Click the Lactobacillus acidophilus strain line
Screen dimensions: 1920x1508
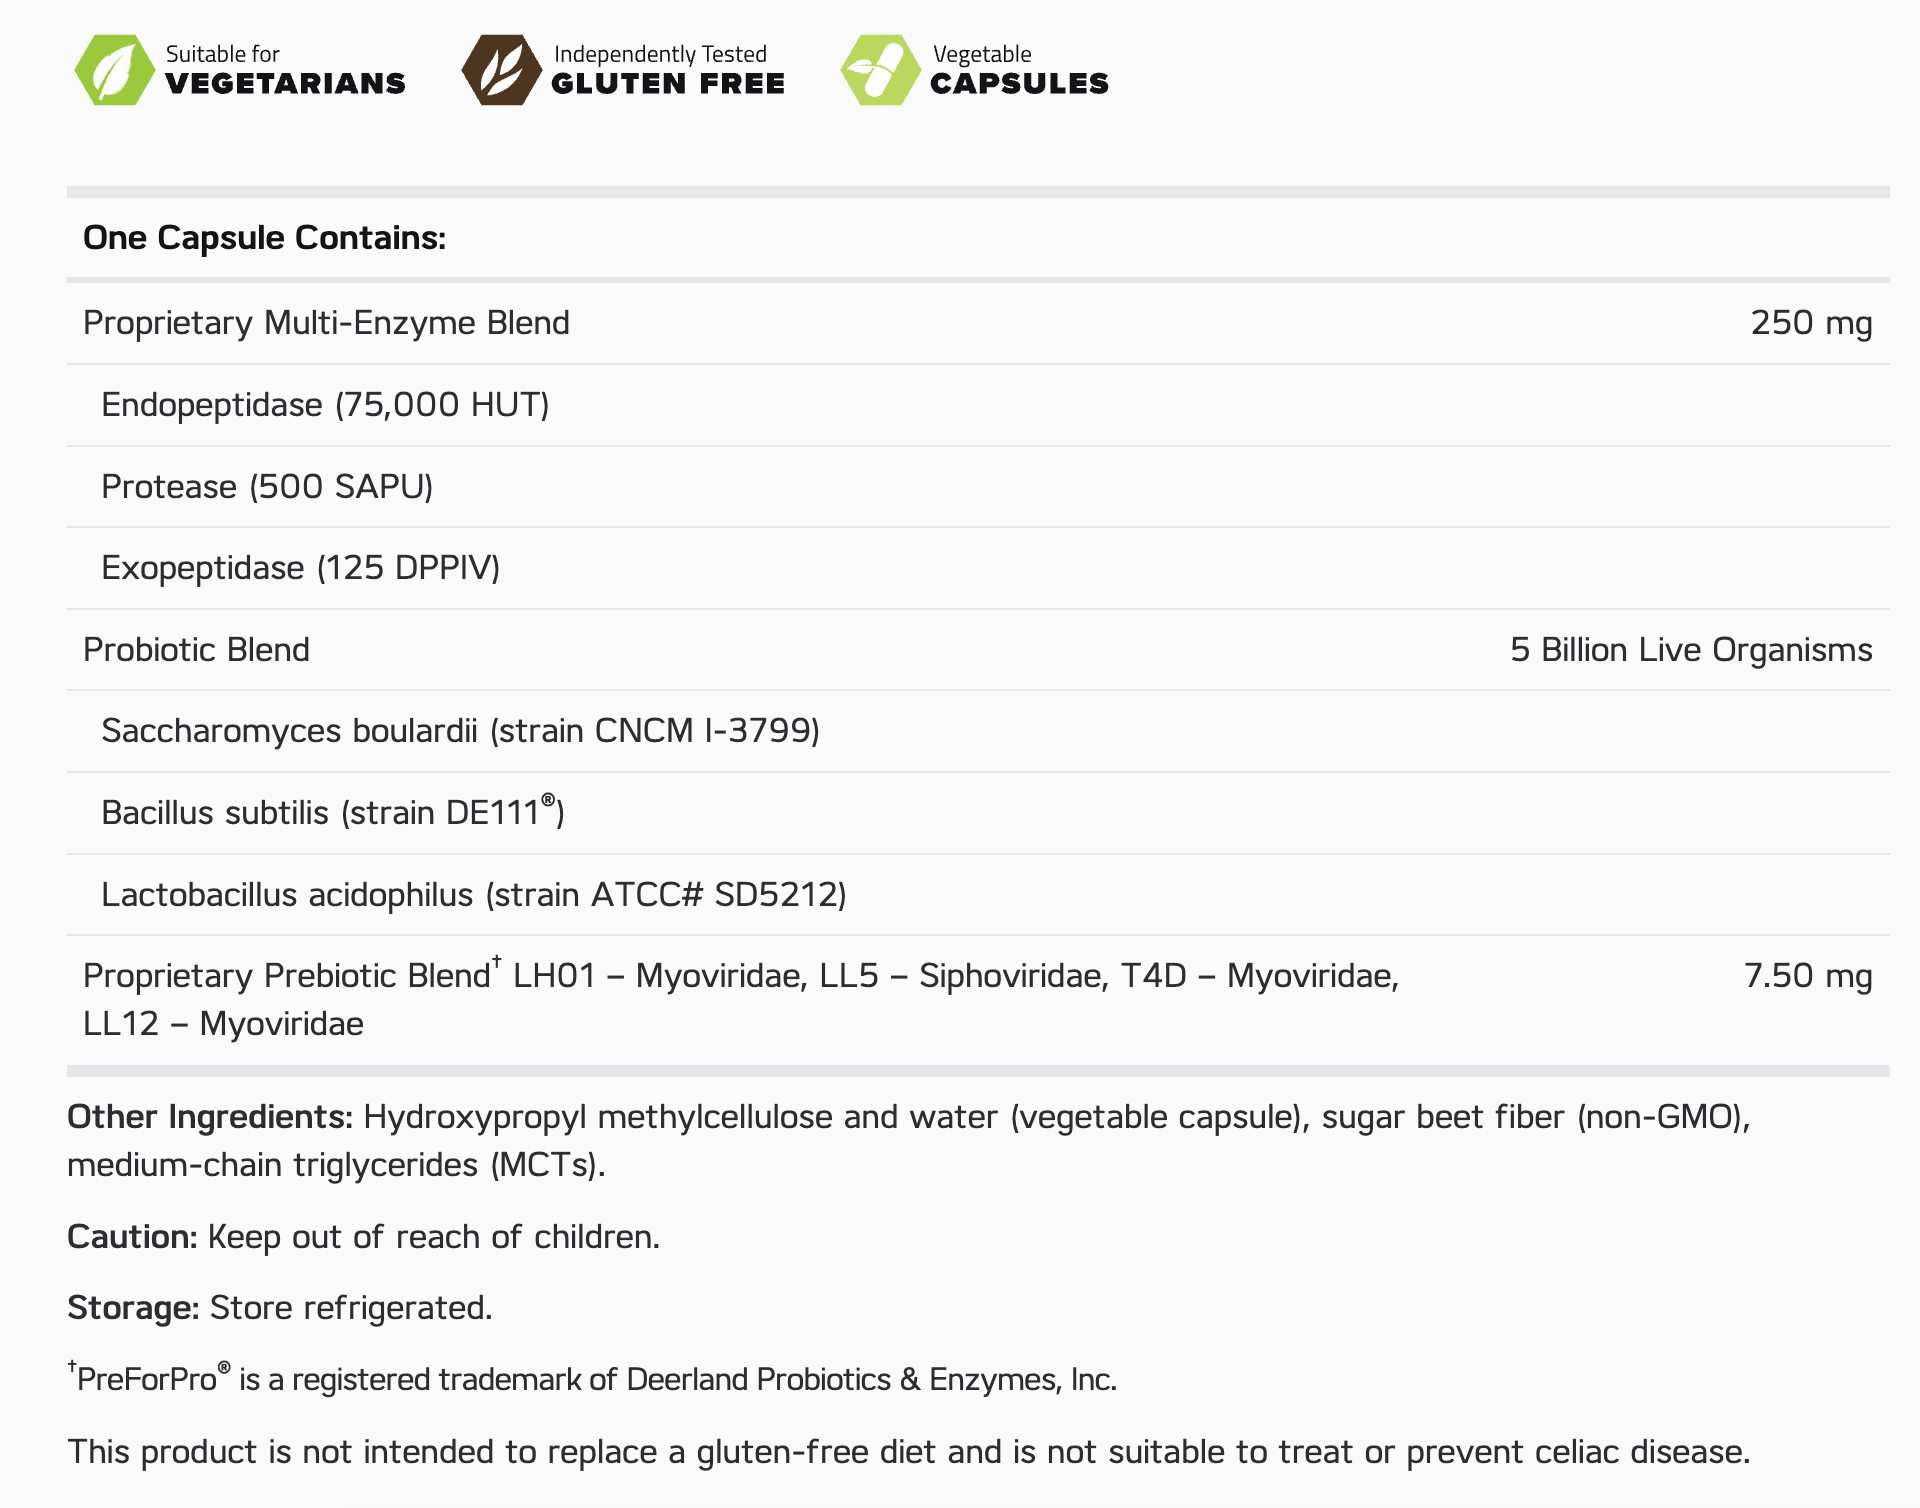click(x=473, y=894)
